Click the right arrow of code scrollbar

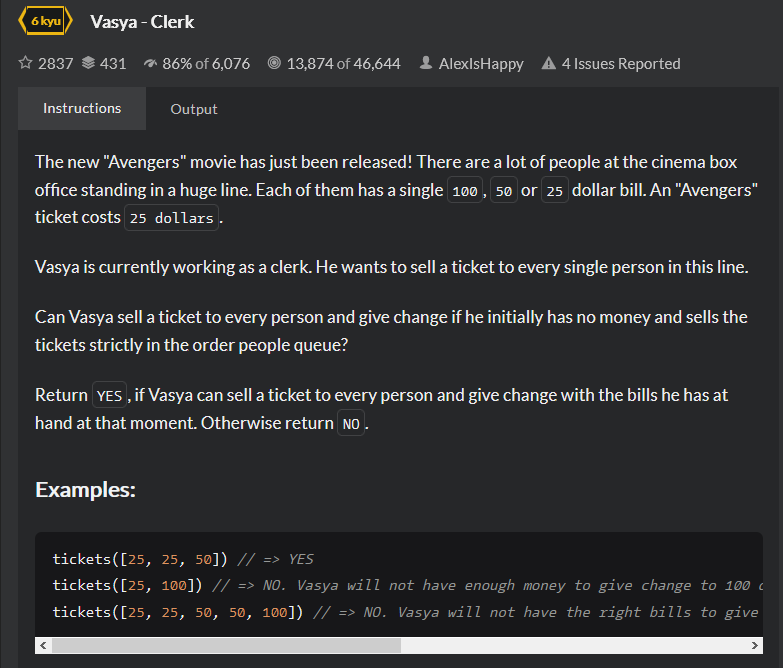[x=755, y=645]
